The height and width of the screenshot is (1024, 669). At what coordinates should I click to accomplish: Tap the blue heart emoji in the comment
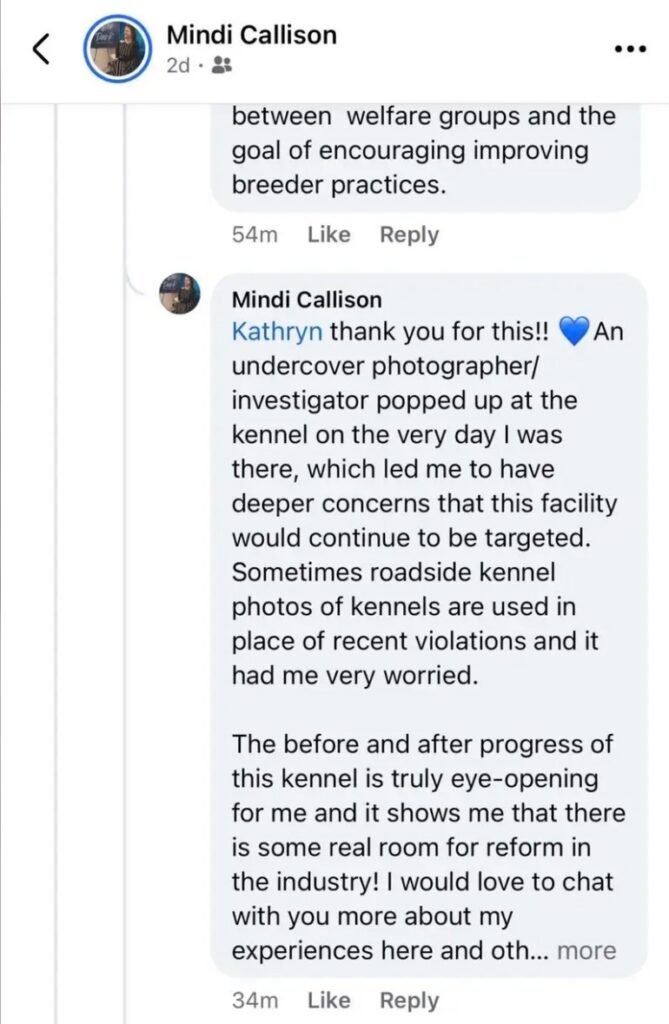tap(574, 333)
